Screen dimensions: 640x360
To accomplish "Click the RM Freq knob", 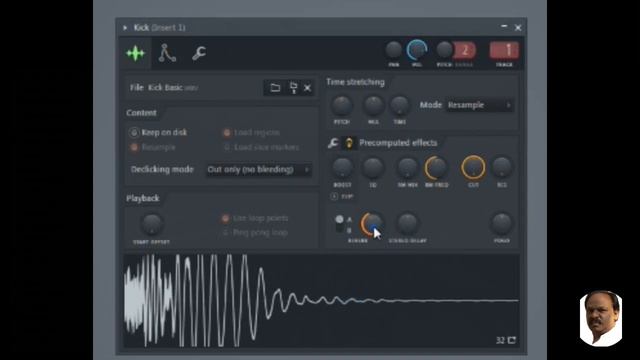I will pyautogui.click(x=436, y=168).
